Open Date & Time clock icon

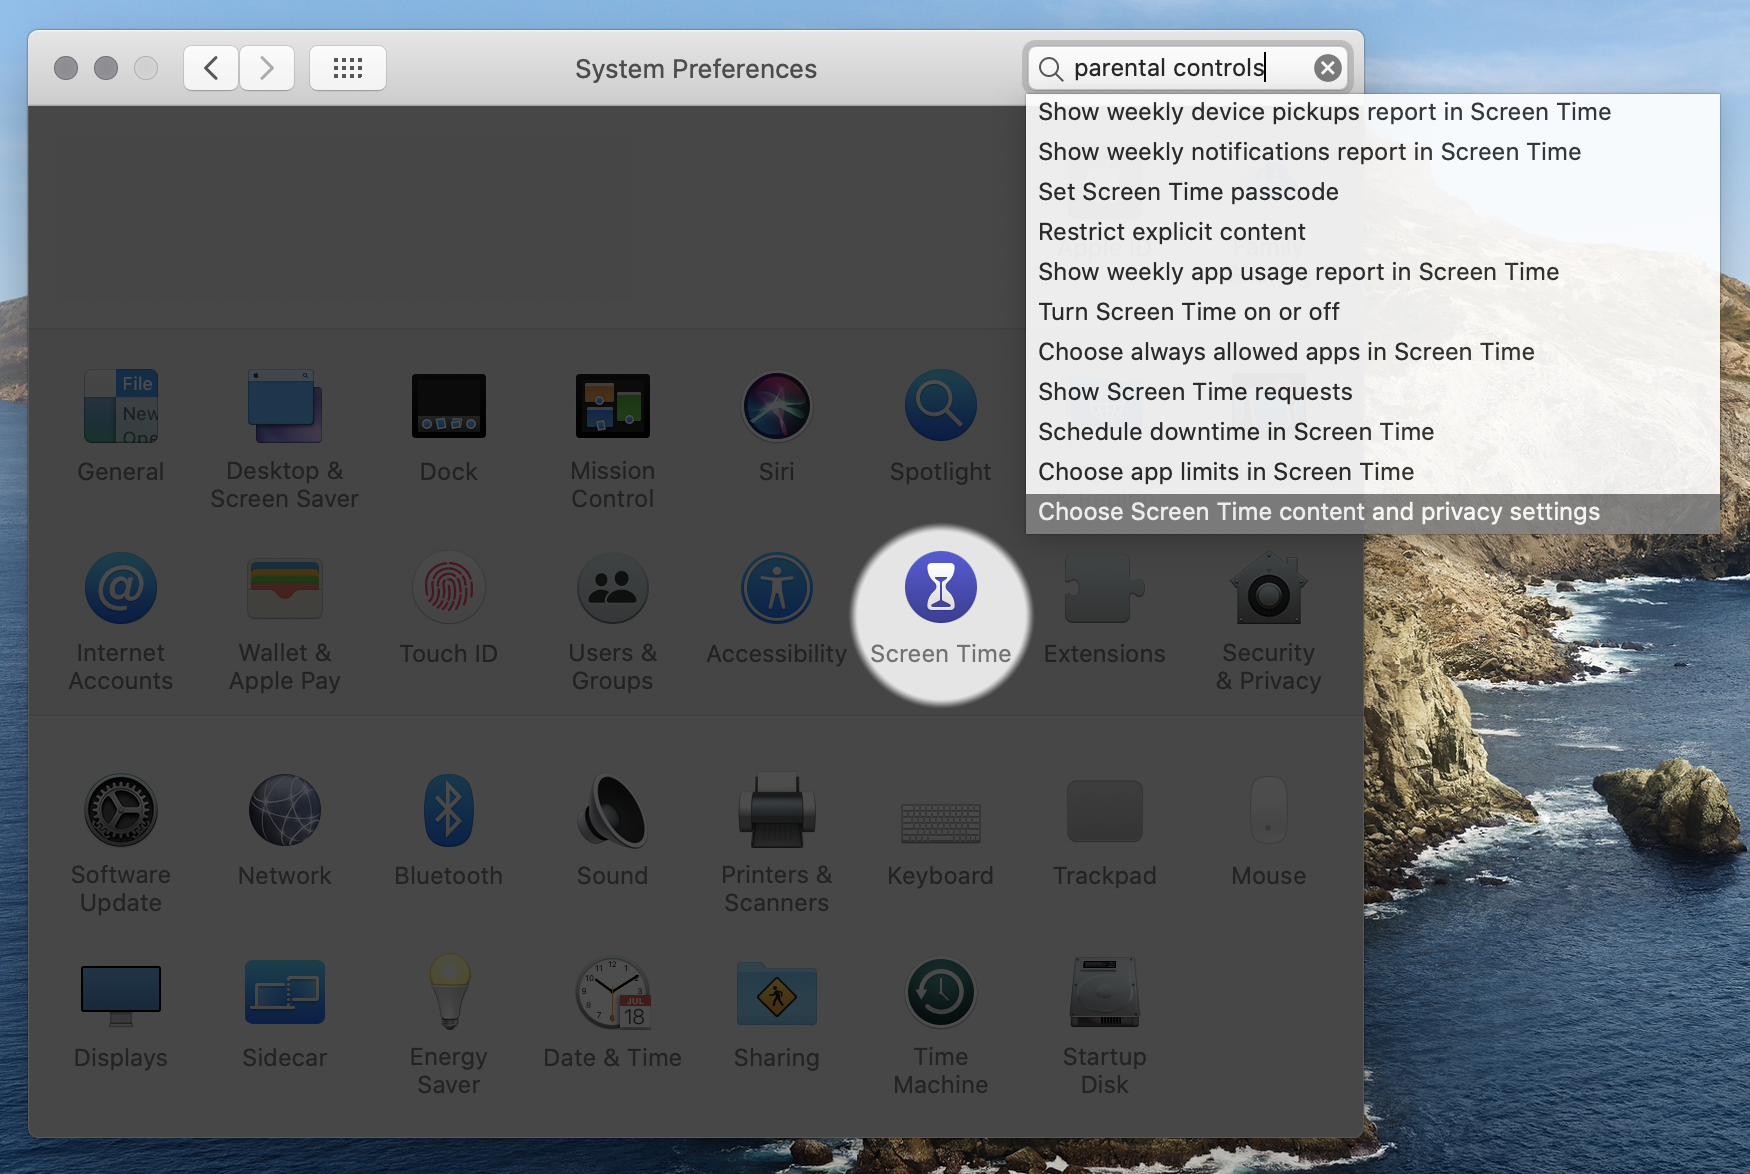pos(613,992)
